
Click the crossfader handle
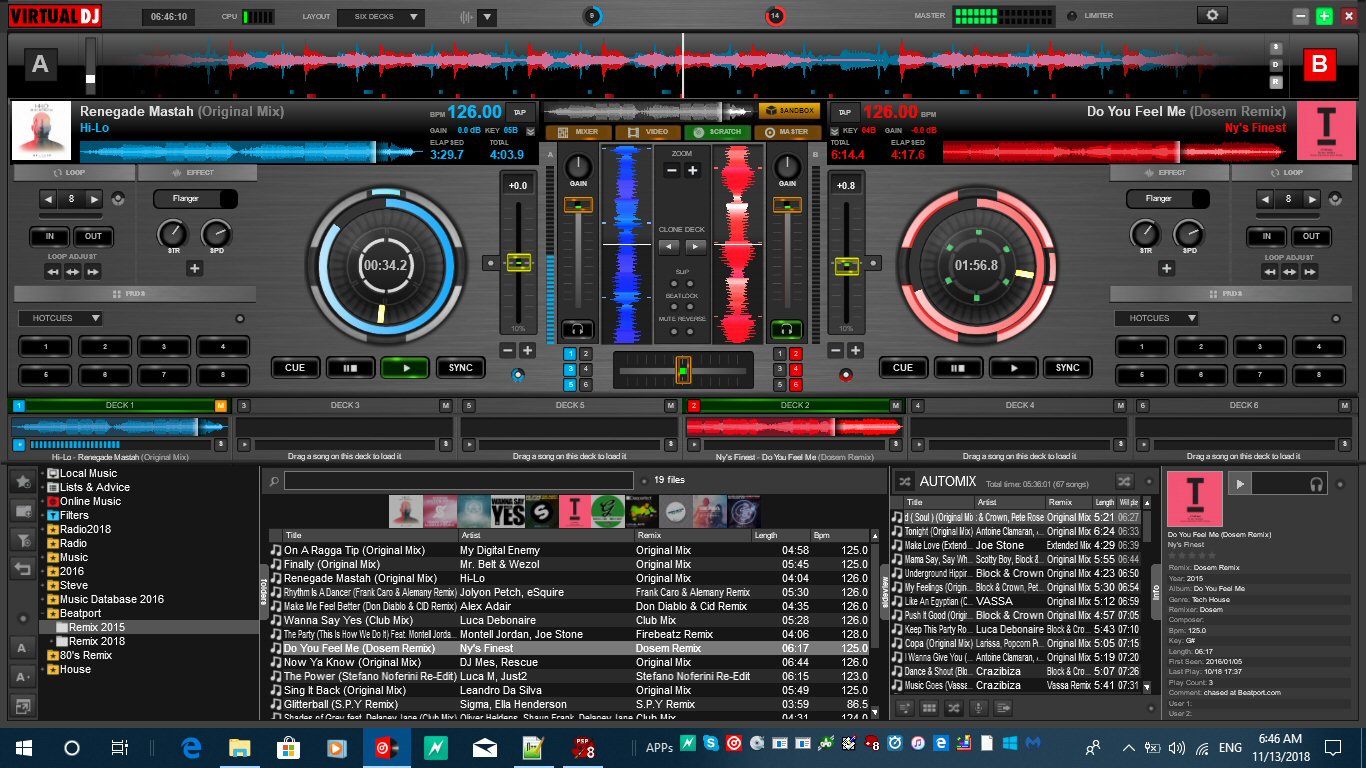(x=683, y=369)
